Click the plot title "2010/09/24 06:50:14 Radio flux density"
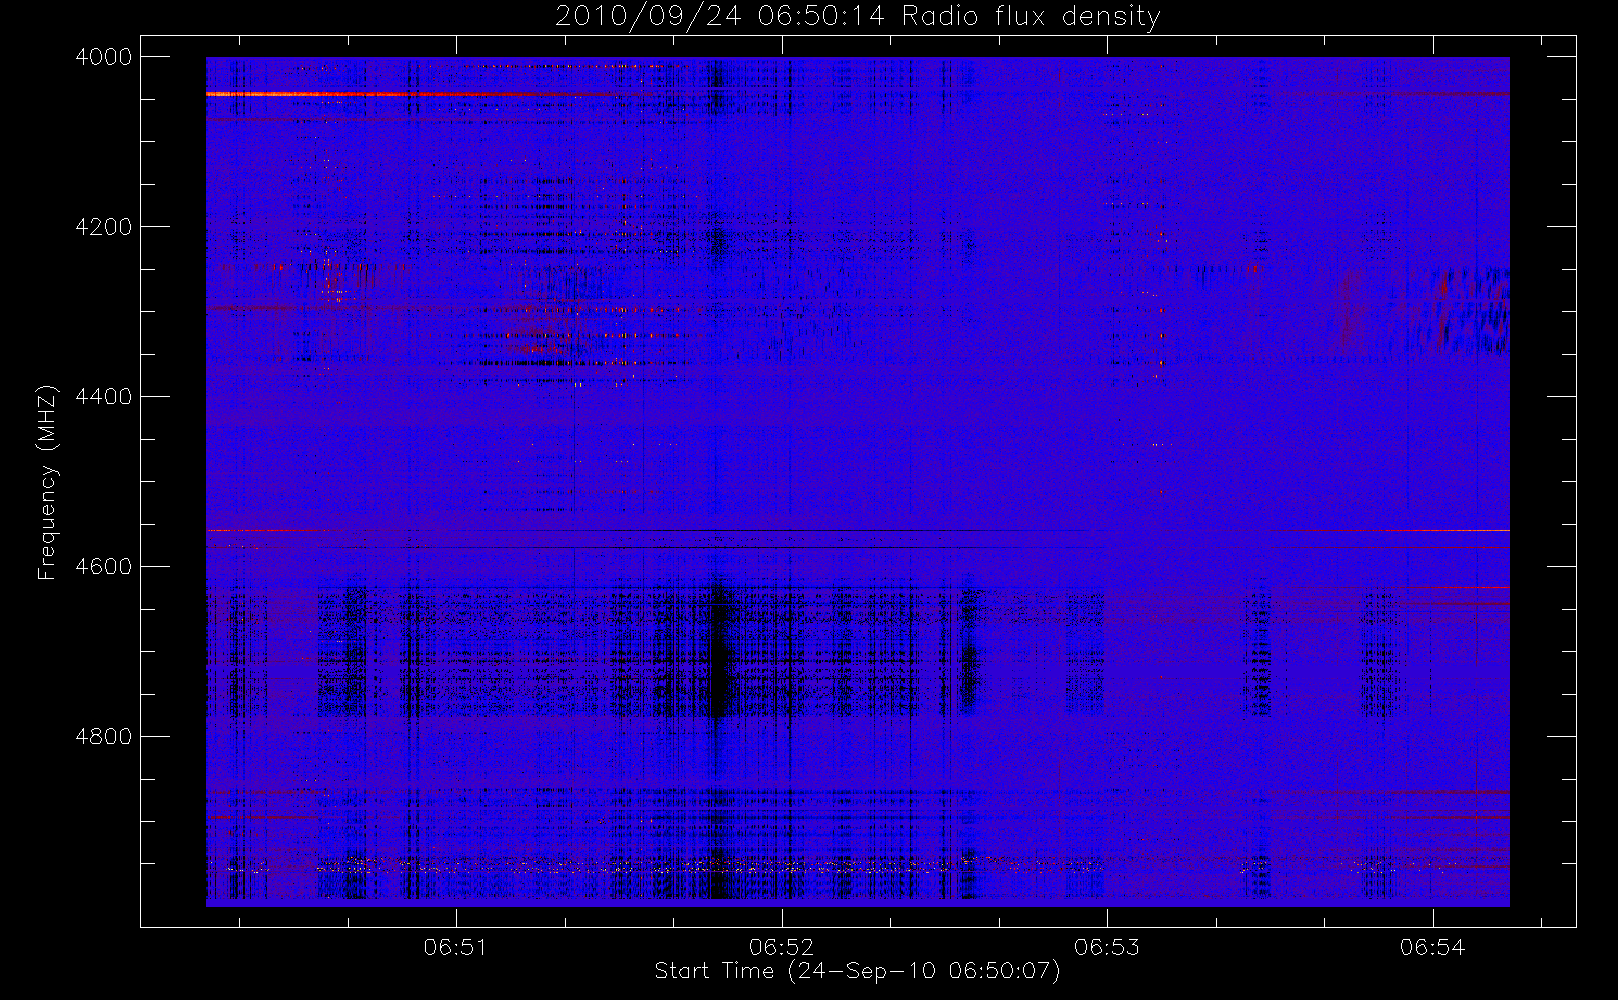The width and height of the screenshot is (1618, 1000). 857,17
